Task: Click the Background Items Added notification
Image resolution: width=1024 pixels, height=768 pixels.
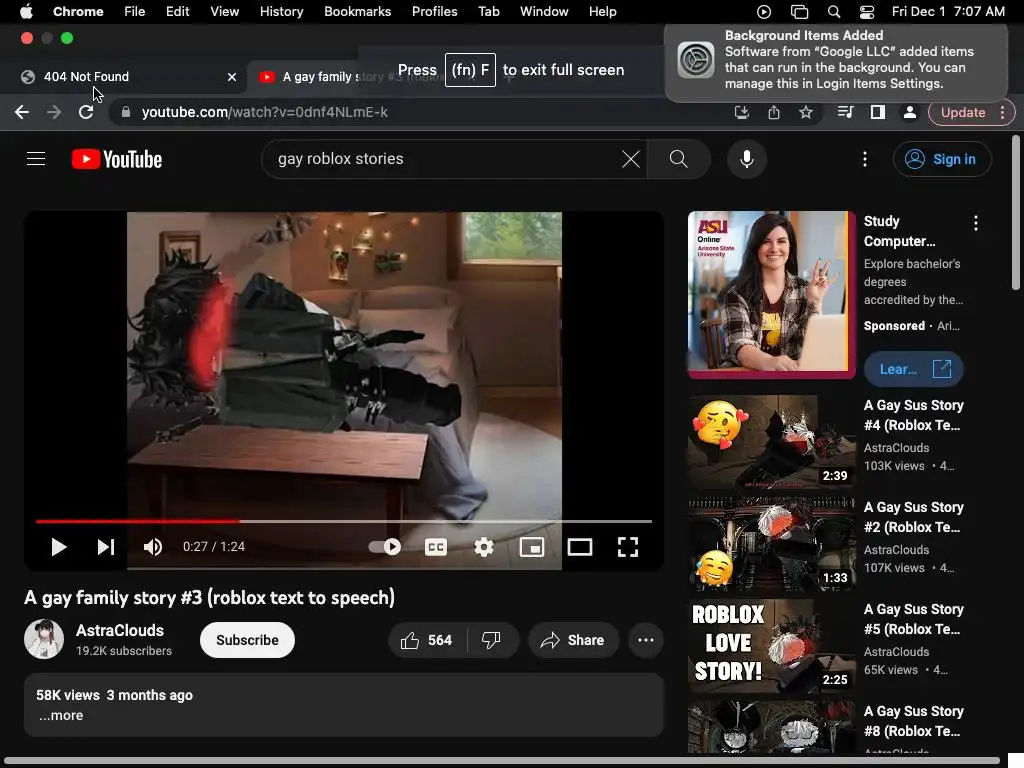Action: pos(836,63)
